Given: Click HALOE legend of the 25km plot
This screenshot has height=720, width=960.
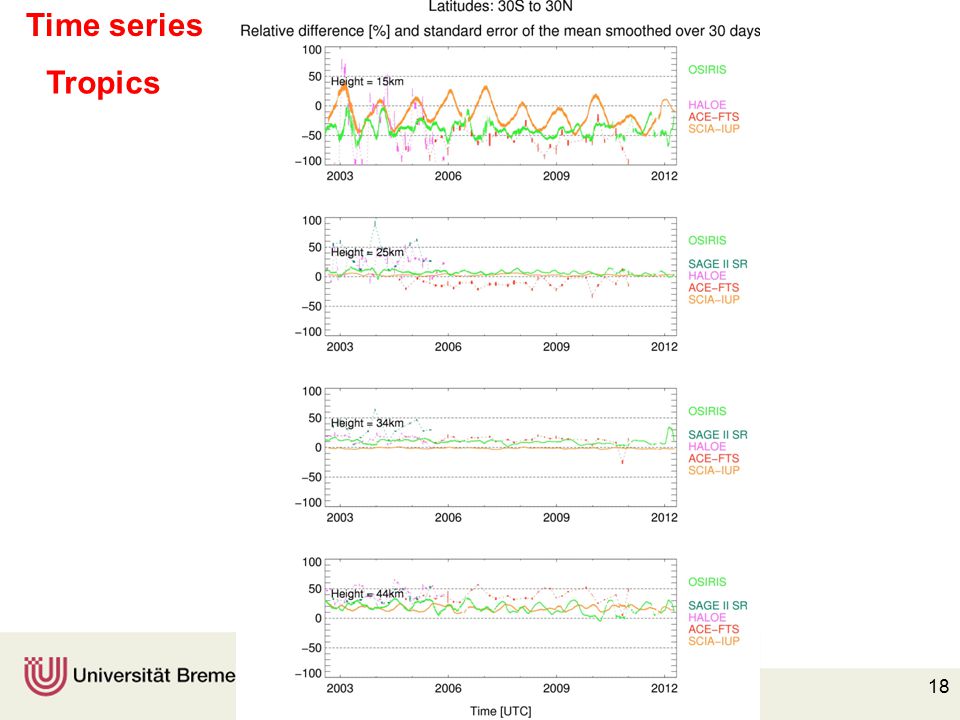Looking at the screenshot, I should (707, 276).
